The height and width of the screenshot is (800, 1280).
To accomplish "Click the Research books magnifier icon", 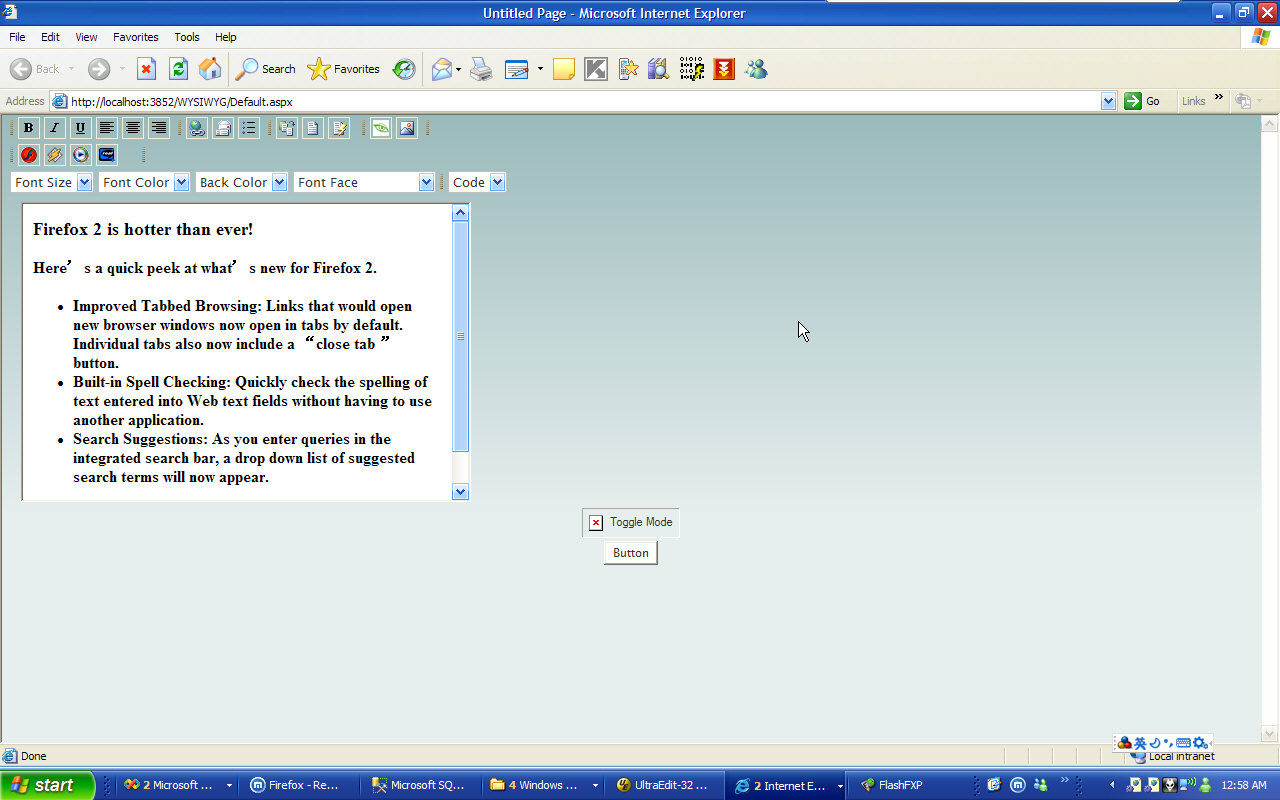I will click(657, 69).
